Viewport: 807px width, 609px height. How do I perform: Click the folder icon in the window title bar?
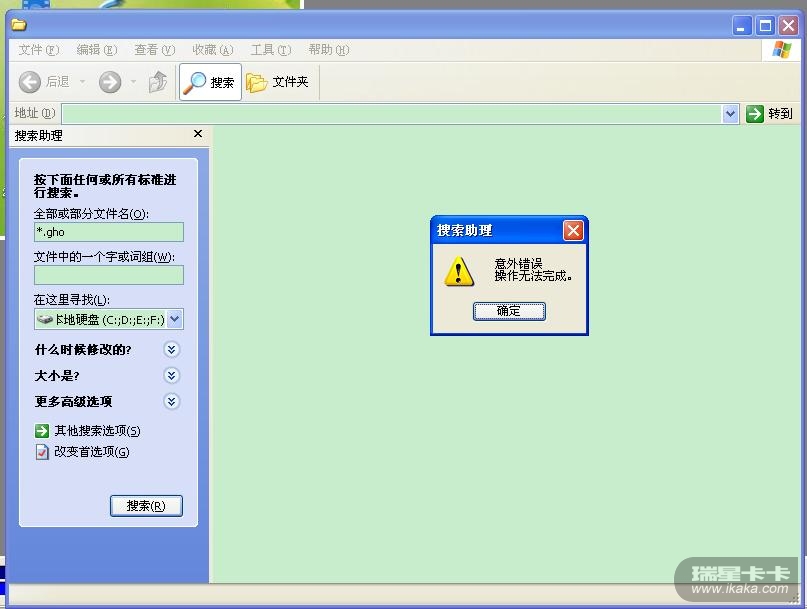click(19, 25)
